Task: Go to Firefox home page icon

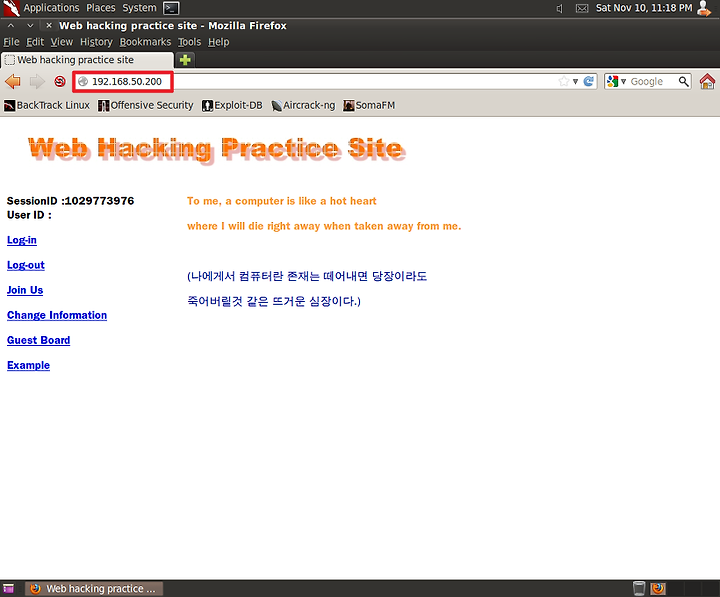Action: (x=708, y=82)
